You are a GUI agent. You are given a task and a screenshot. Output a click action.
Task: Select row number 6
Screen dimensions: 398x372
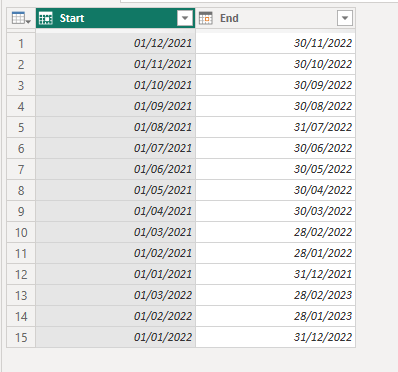click(x=21, y=148)
